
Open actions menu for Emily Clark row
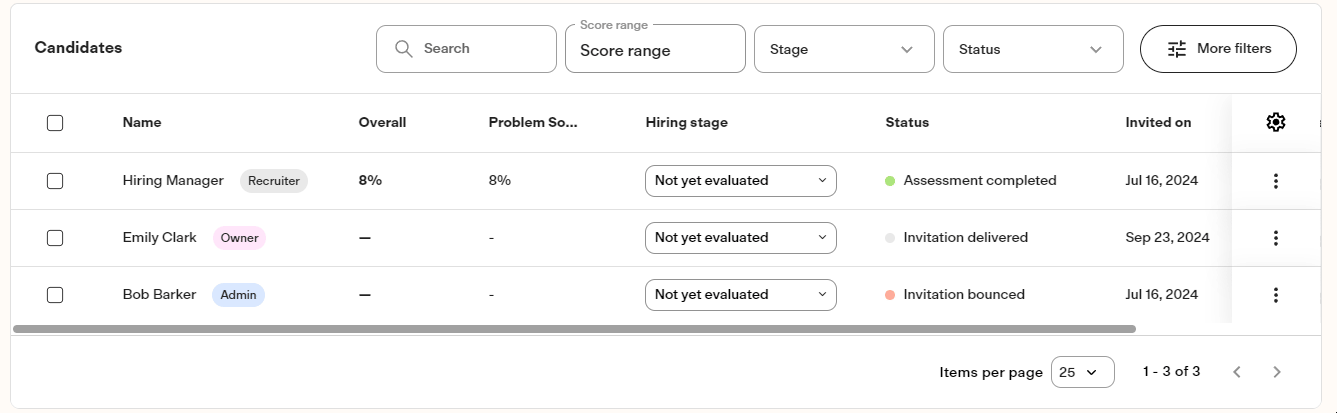1275,238
